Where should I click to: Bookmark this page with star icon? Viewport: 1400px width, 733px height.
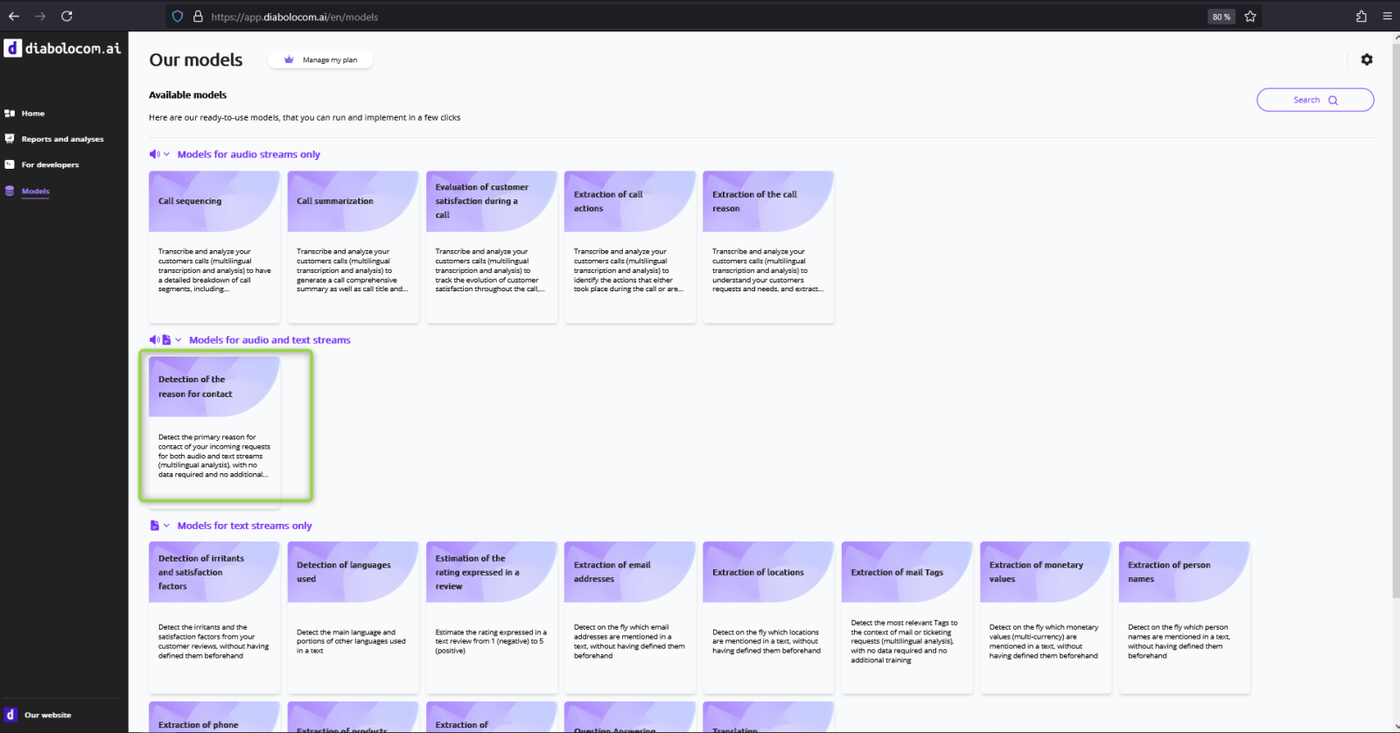pos(1250,16)
